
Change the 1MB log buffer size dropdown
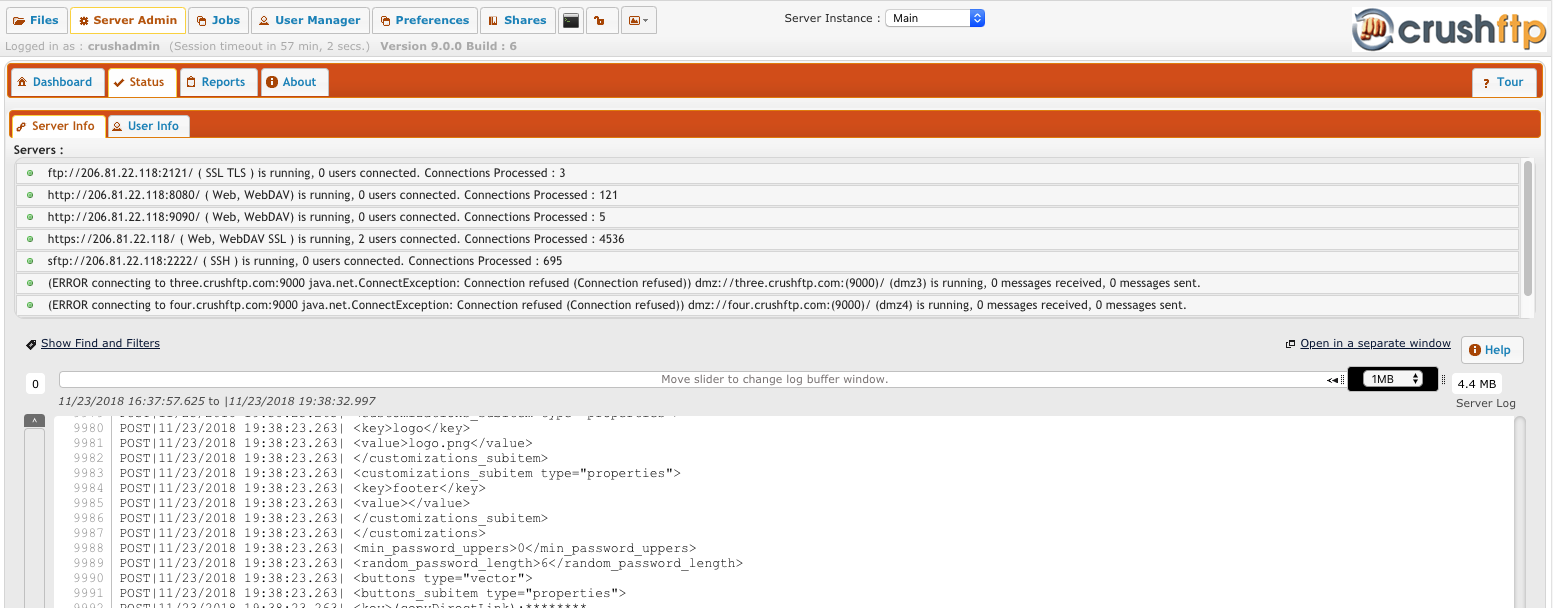(1393, 379)
